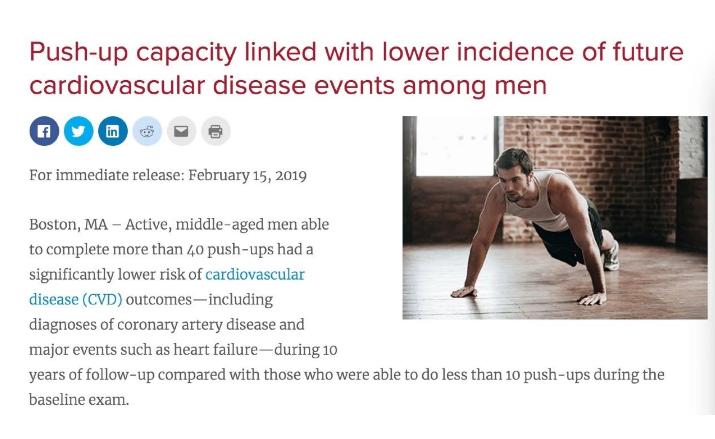The image size is (715, 439).
Task: Share the article on Facebook
Action: [44, 131]
